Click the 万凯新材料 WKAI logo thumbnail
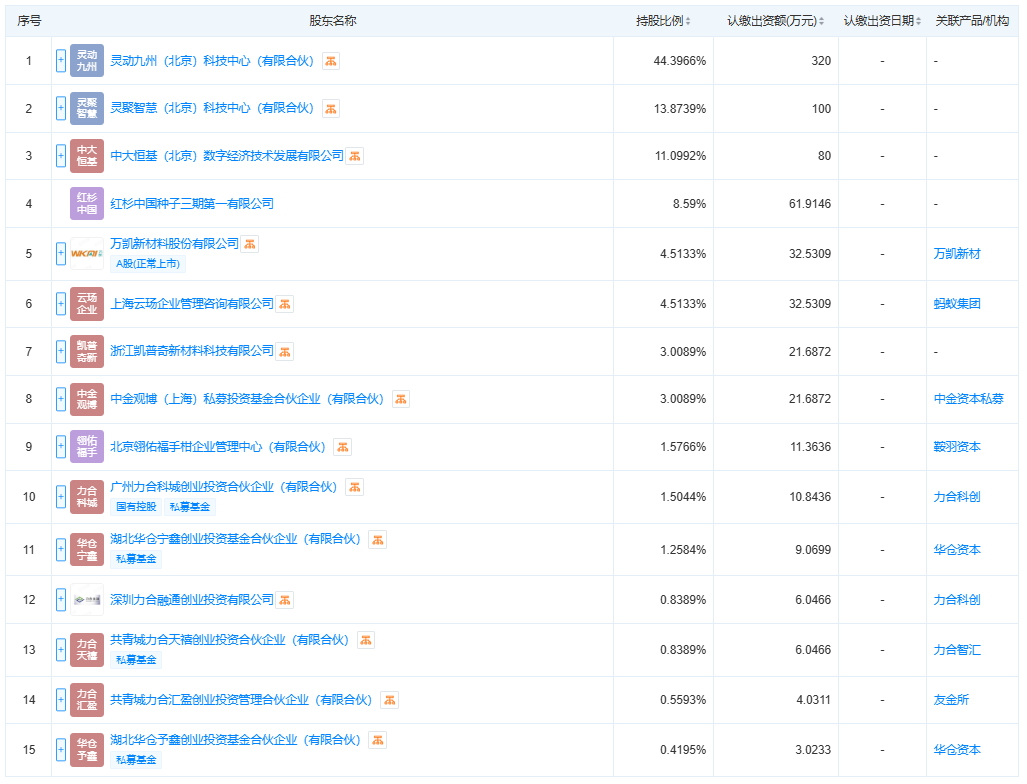1027x784 pixels. point(87,253)
